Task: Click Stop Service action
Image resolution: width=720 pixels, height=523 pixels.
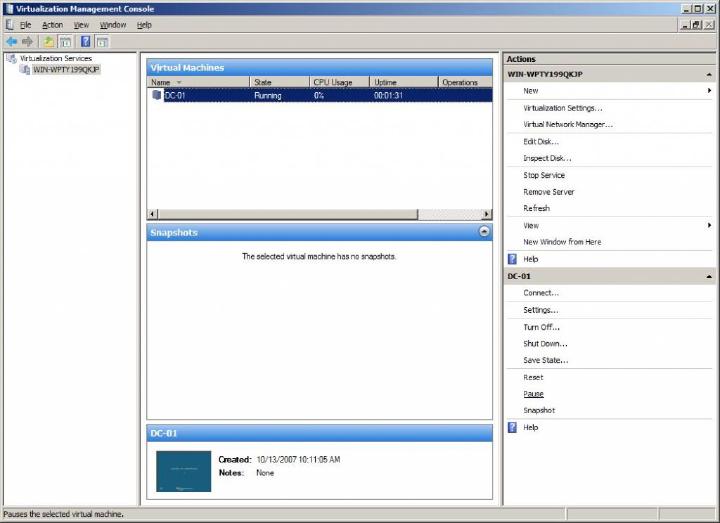Action: click(x=544, y=175)
